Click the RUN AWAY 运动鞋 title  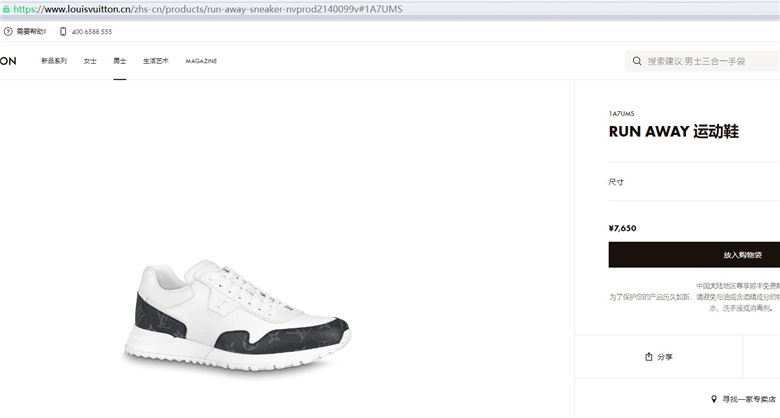point(674,131)
